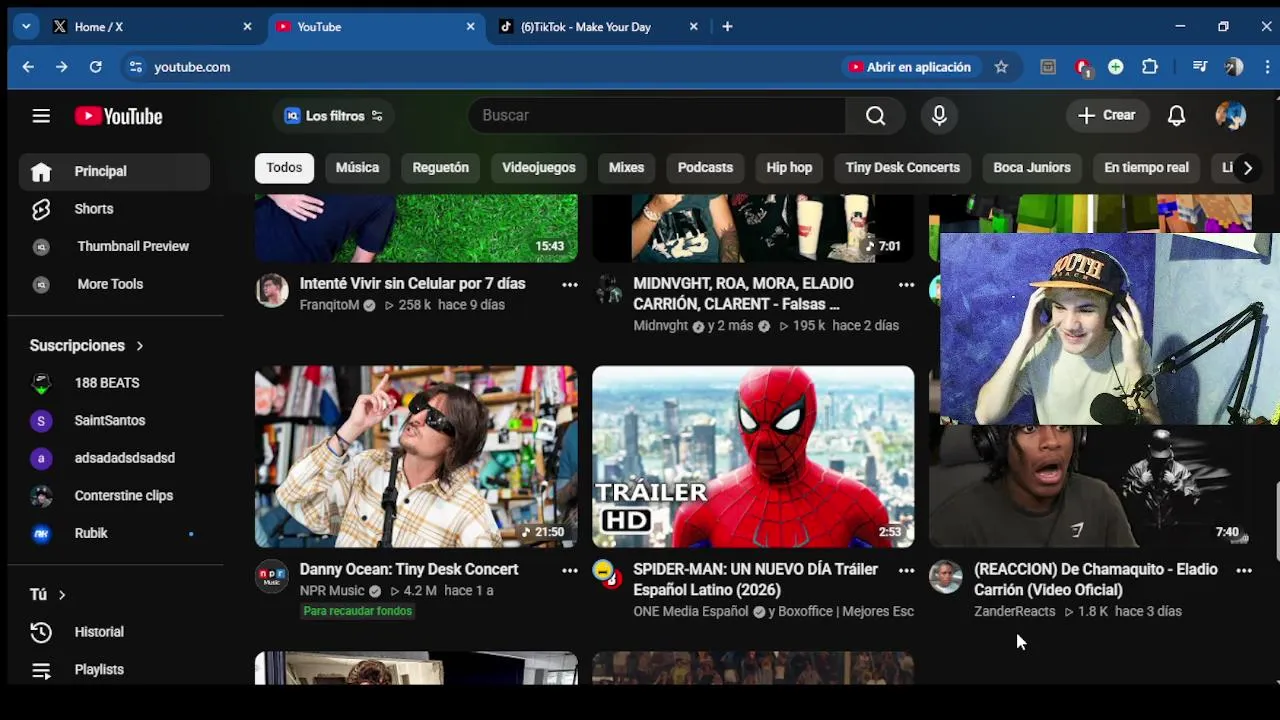Open options for De Chamaquito reaction video
The height and width of the screenshot is (720, 1280).
(1244, 570)
